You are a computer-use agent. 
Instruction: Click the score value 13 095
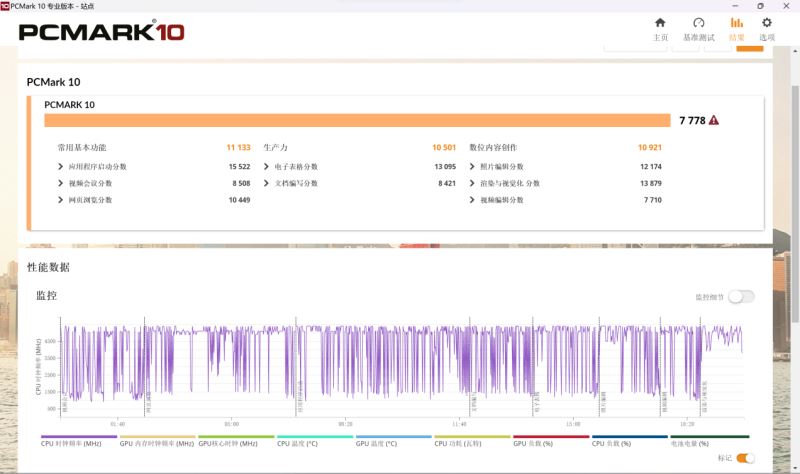pos(445,166)
